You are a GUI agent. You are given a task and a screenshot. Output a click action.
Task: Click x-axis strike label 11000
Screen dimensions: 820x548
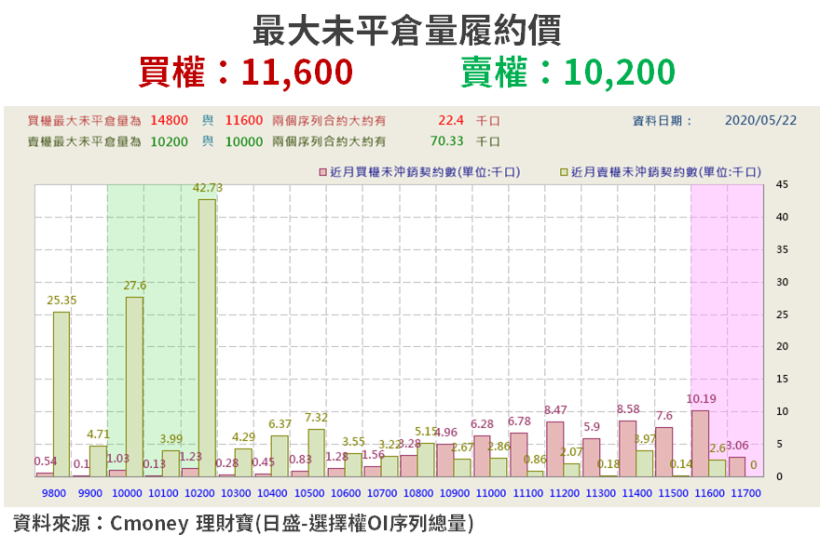[x=491, y=493]
